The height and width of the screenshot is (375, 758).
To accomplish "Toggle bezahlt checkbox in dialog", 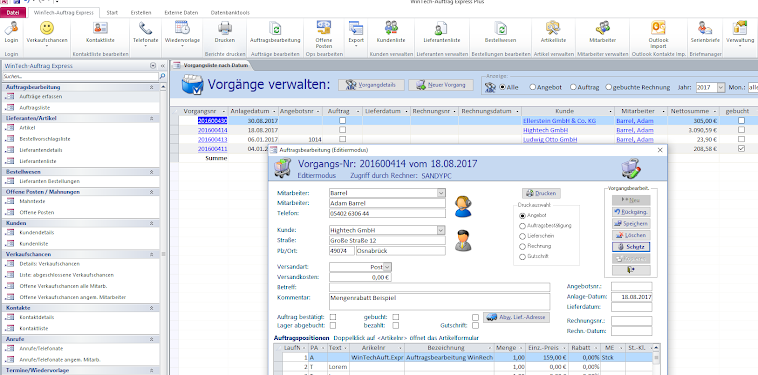I will (x=395, y=326).
